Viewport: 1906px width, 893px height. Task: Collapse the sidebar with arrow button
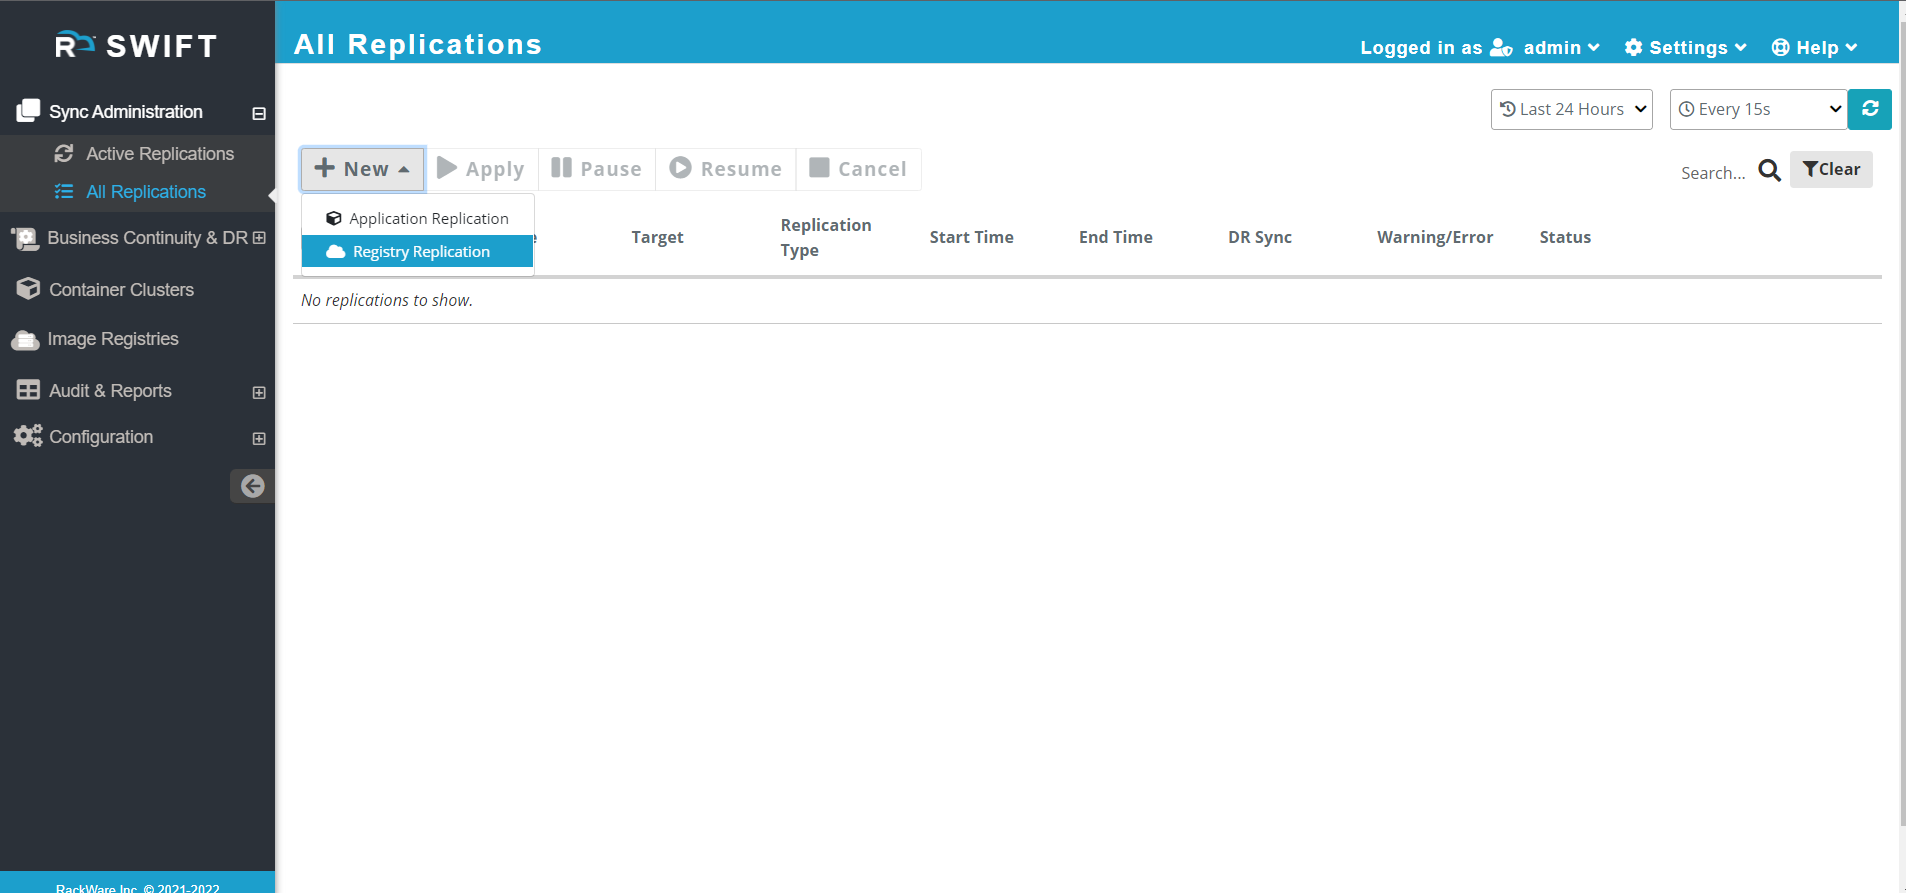pyautogui.click(x=252, y=486)
